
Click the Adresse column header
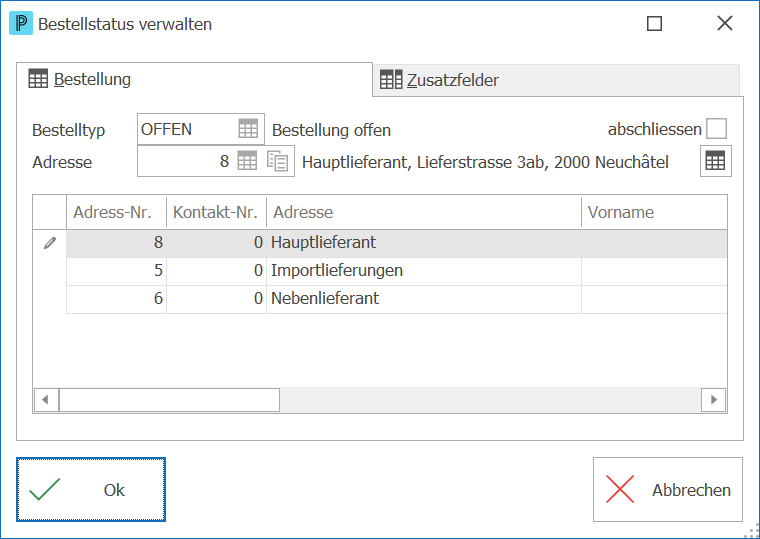424,212
